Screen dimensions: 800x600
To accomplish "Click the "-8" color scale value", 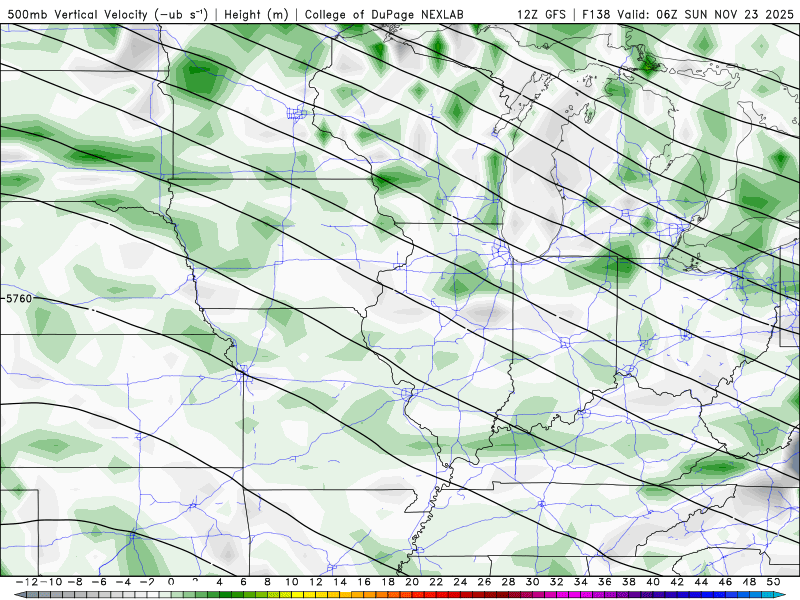I will click(x=74, y=582).
